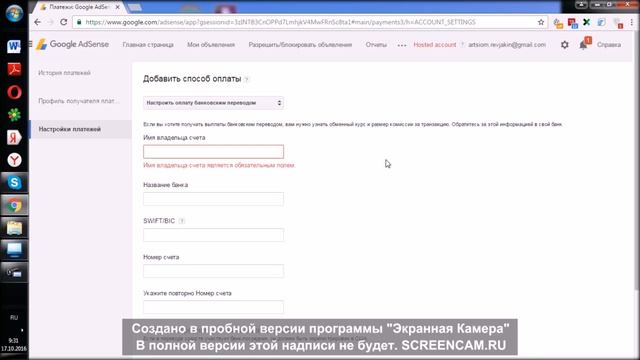Focus the Имя владельца счета field
The height and width of the screenshot is (360, 640).
point(213,151)
